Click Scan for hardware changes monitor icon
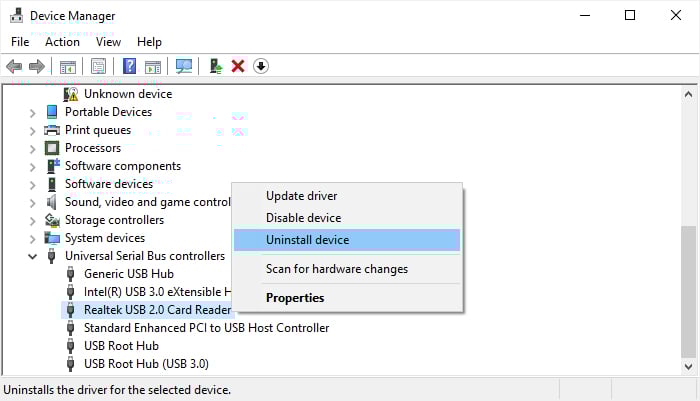 coord(183,67)
